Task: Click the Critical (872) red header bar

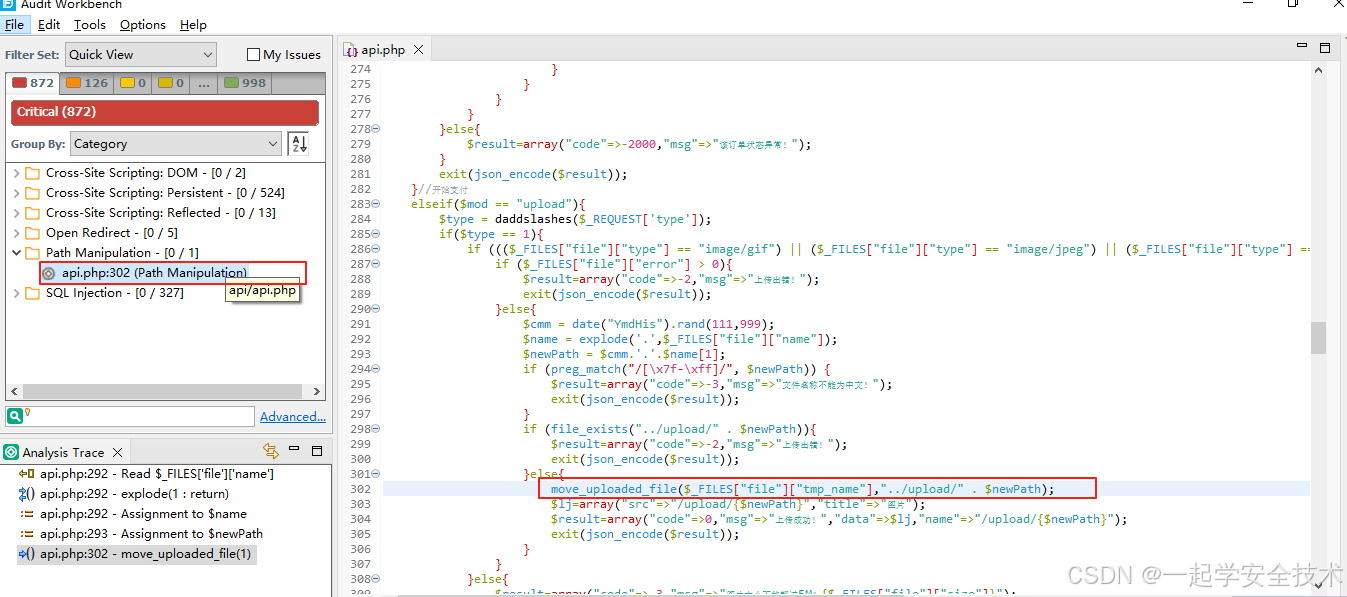Action: tap(165, 112)
